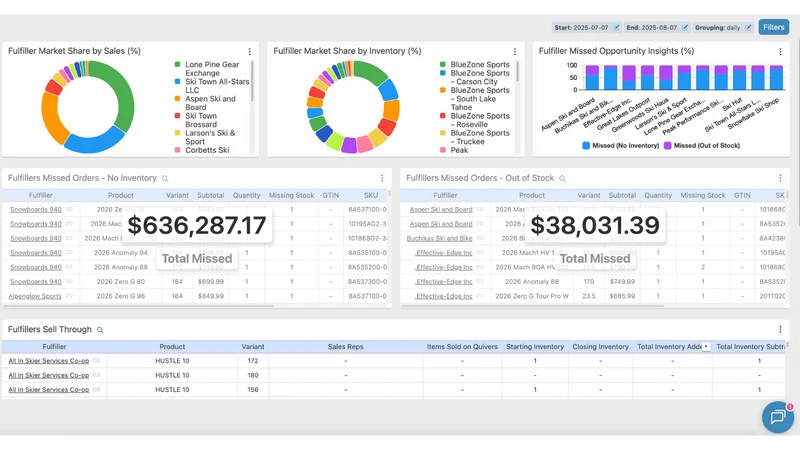Open options menu for Missed Opportunity Insights chart
This screenshot has height=450, width=800.
click(780, 52)
